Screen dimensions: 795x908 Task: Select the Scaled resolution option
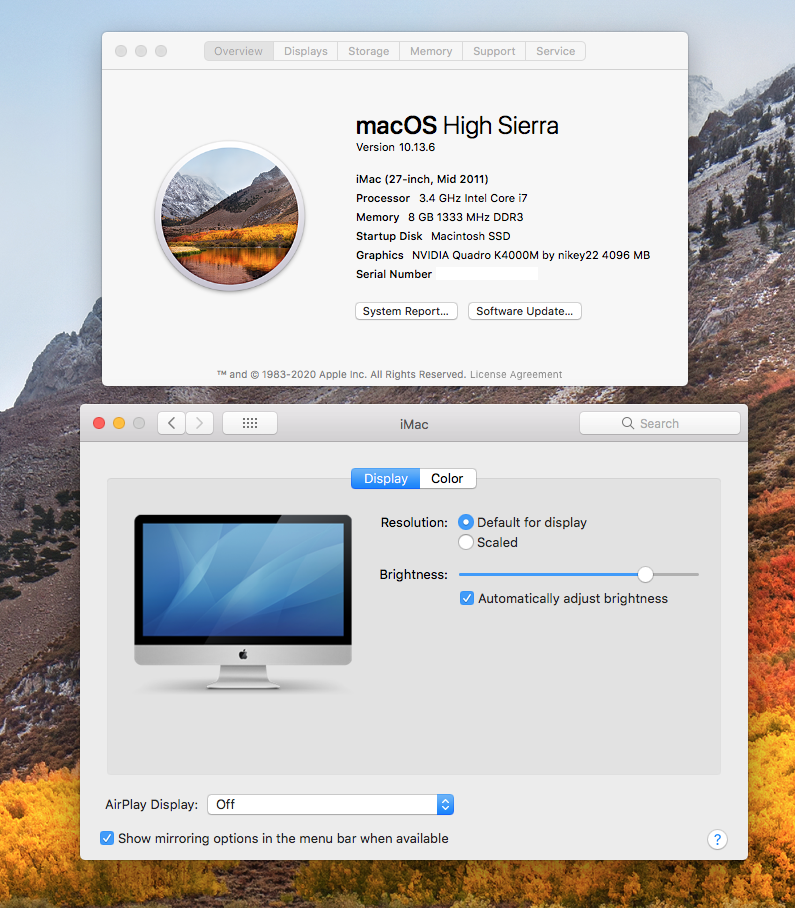[x=466, y=542]
